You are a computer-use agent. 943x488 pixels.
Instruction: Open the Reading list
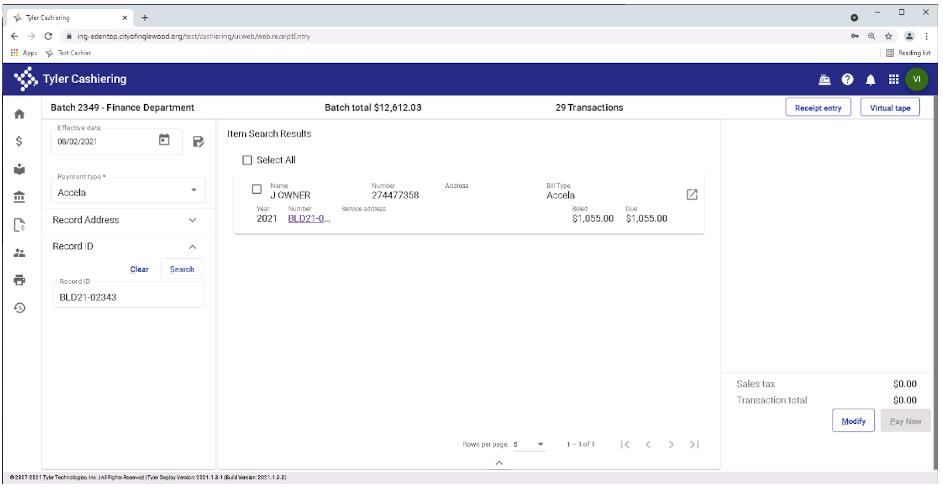coord(908,53)
